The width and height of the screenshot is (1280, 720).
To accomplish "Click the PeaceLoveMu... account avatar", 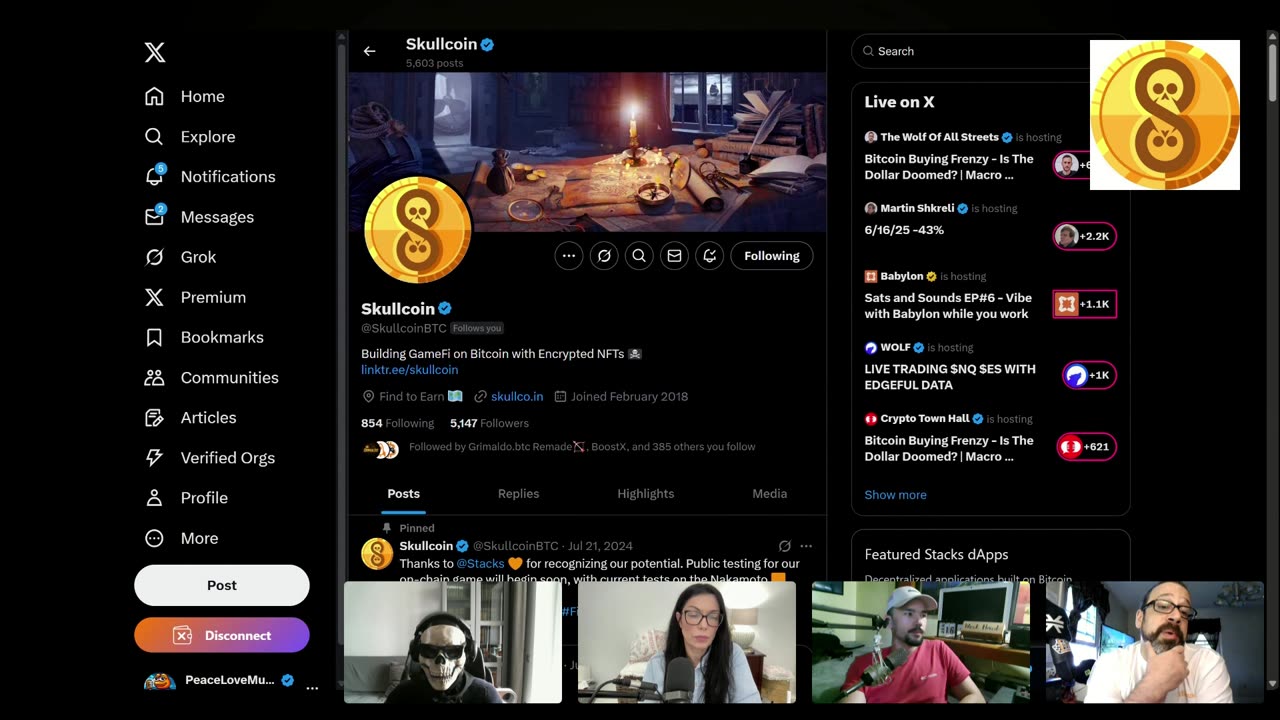I will point(160,681).
